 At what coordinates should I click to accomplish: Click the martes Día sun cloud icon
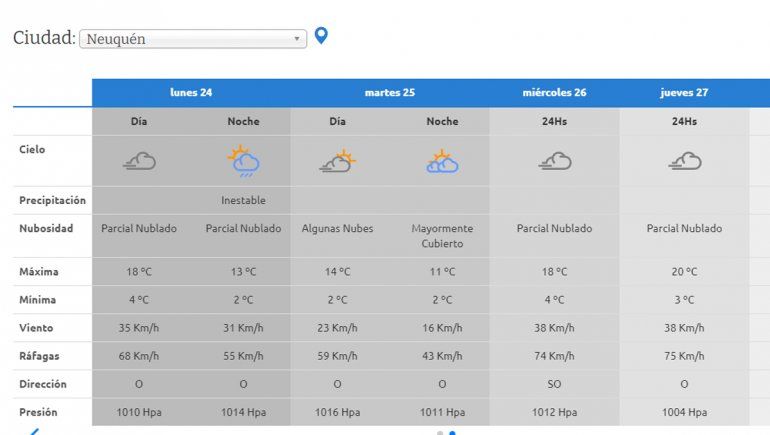pyautogui.click(x=338, y=161)
